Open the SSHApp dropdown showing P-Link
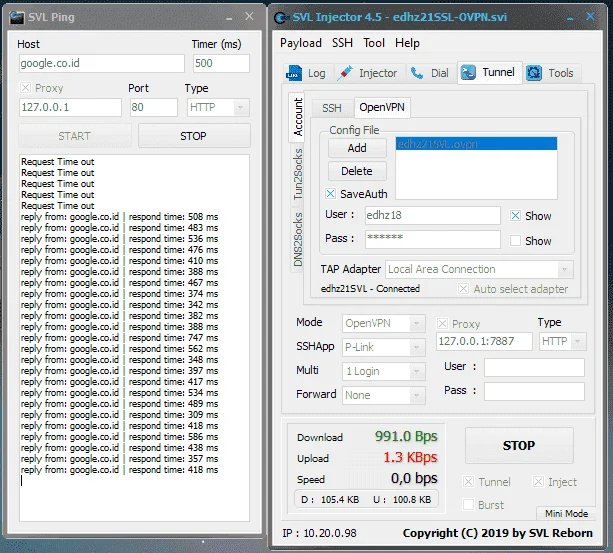Viewport: 613px width, 553px height. (384, 347)
